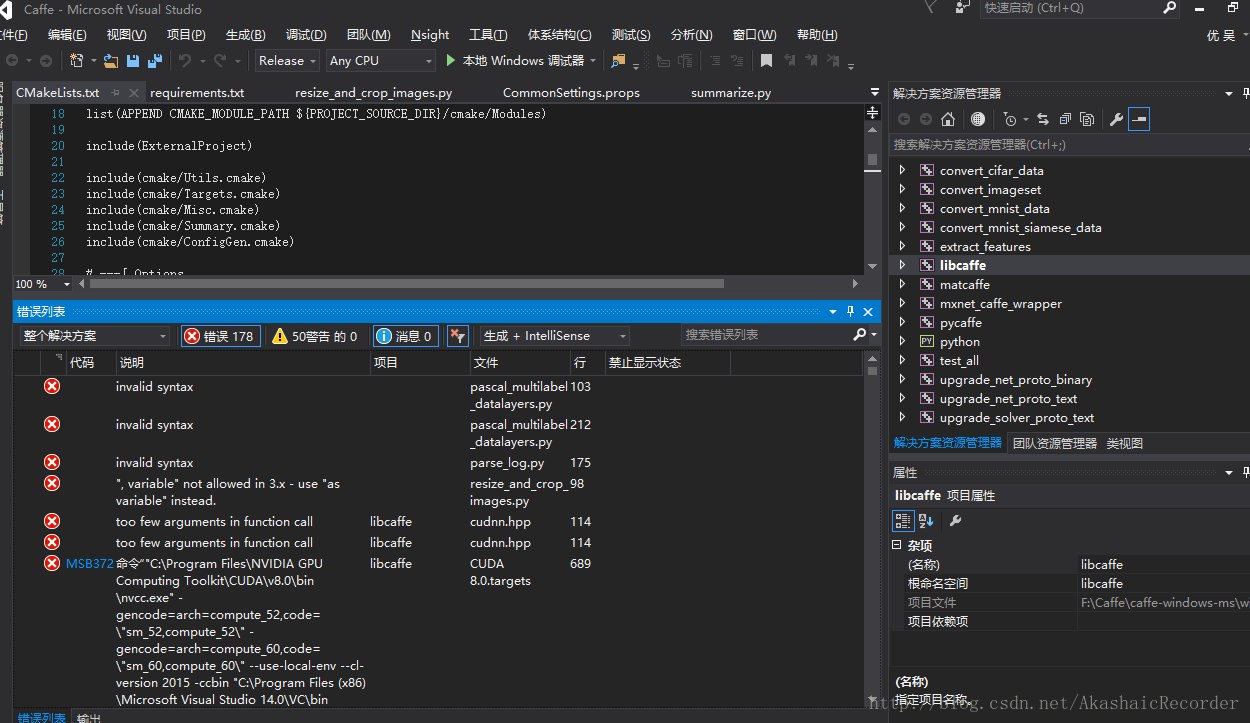Open the Any CPU platform dropdown
1250x723 pixels.
pyautogui.click(x=381, y=61)
